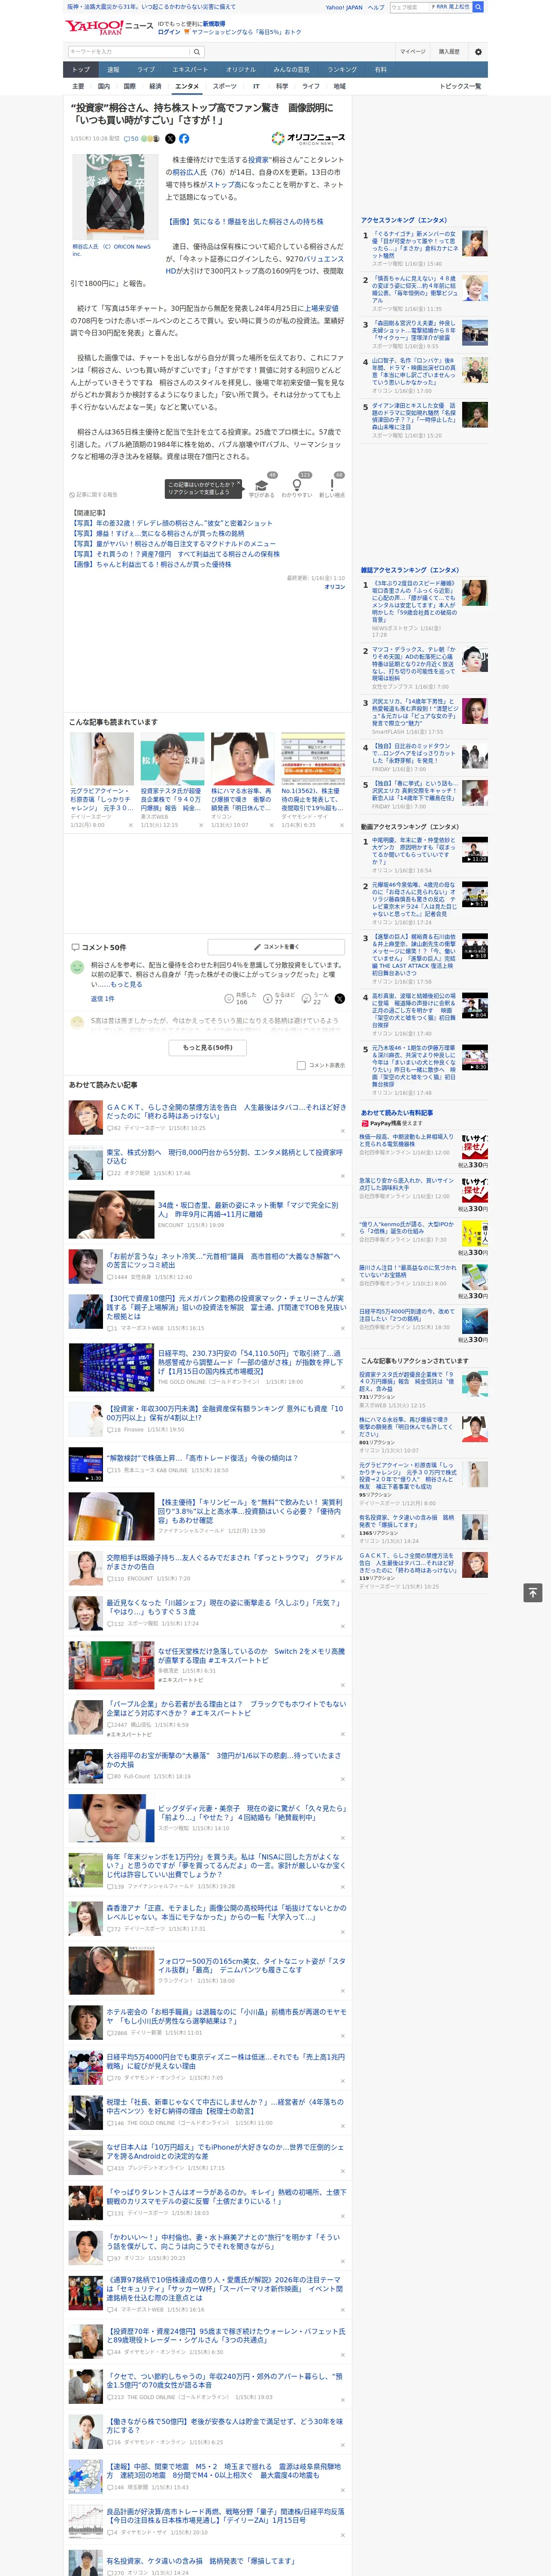
Task: Click the search magnifier icon in keyword box
Action: [x=196, y=52]
